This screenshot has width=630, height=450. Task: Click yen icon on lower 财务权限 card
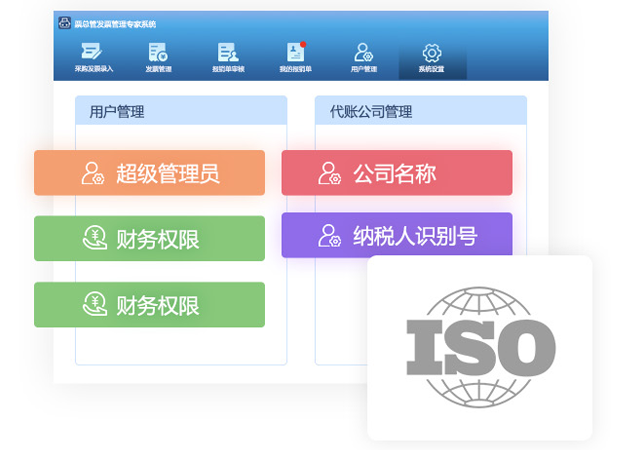[x=93, y=304]
